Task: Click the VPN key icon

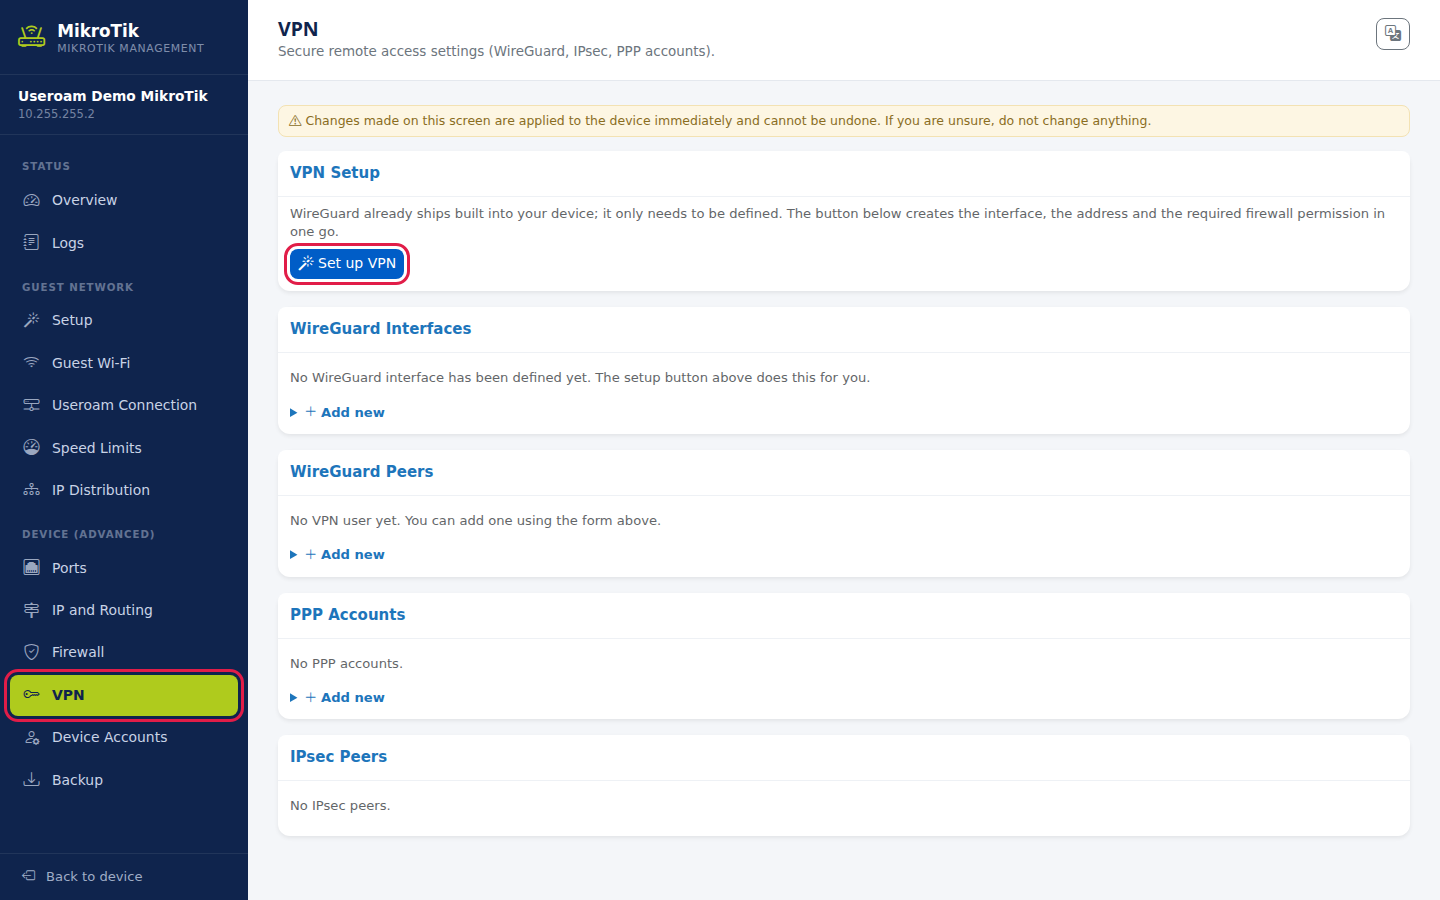Action: [x=32, y=695]
